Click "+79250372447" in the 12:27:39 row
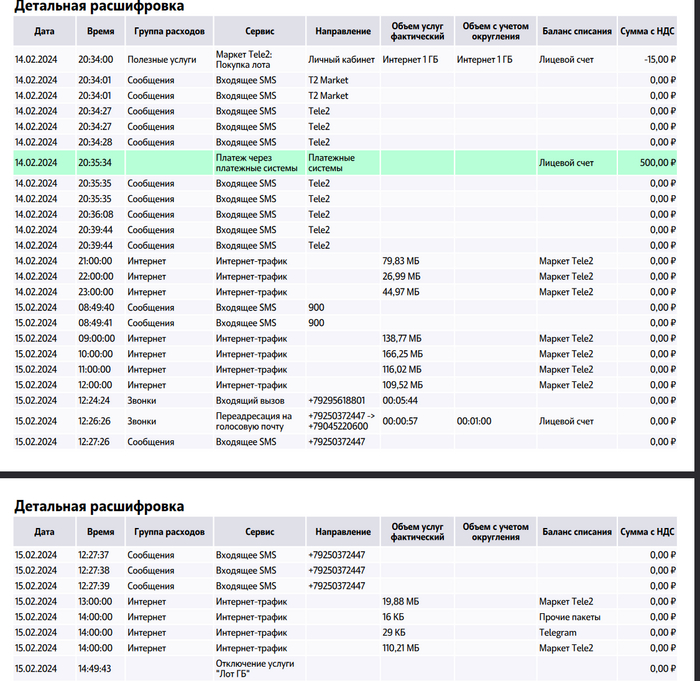The image size is (700, 681). click(x=336, y=586)
